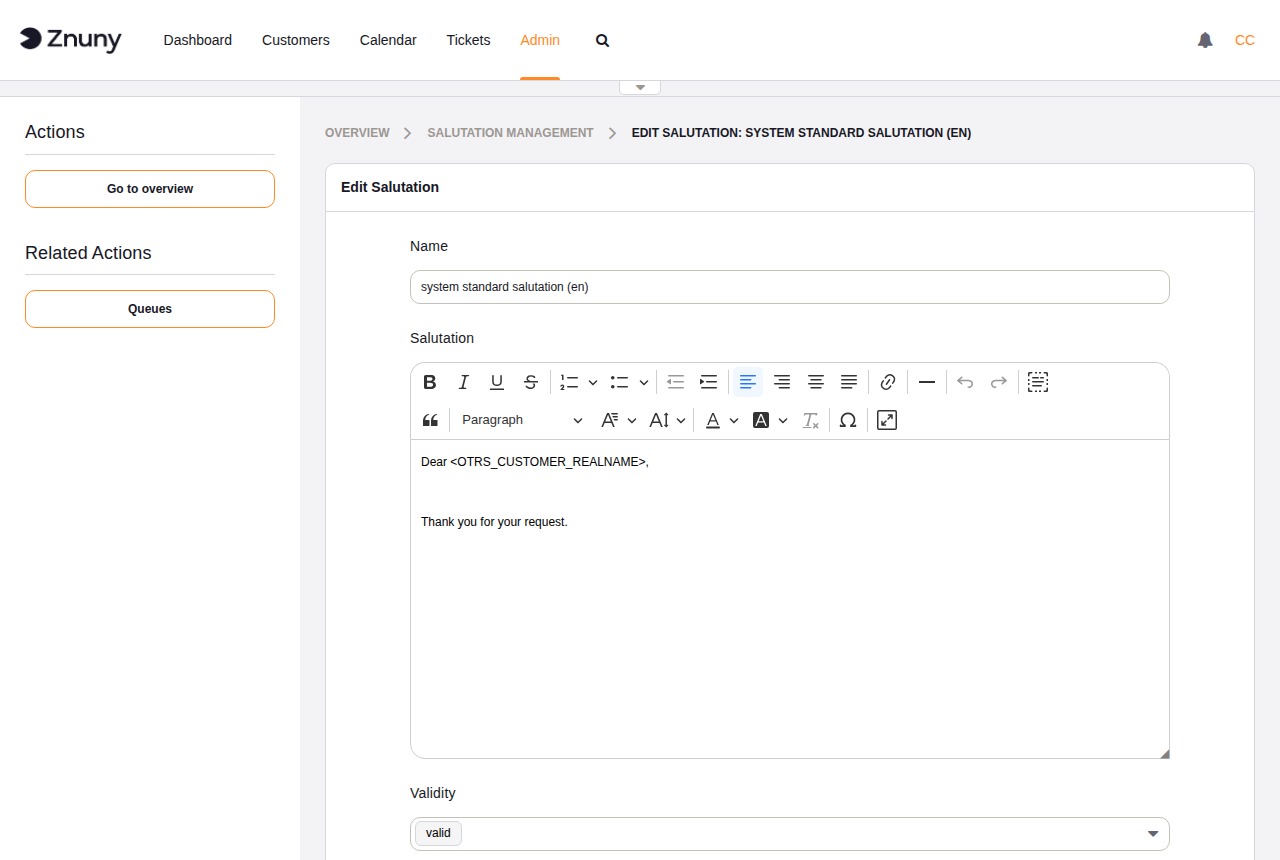Click the Znuny logo
1280x860 pixels.
71,39
